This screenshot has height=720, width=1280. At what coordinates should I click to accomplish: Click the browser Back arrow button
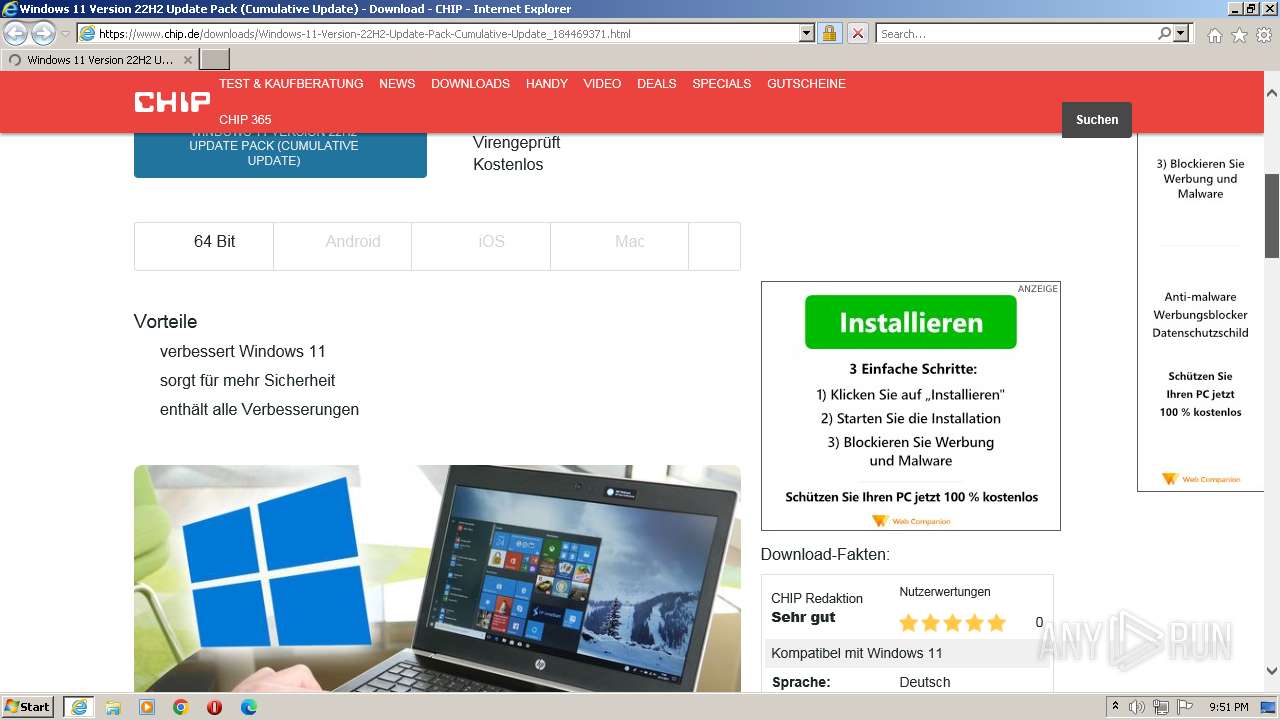coord(16,33)
